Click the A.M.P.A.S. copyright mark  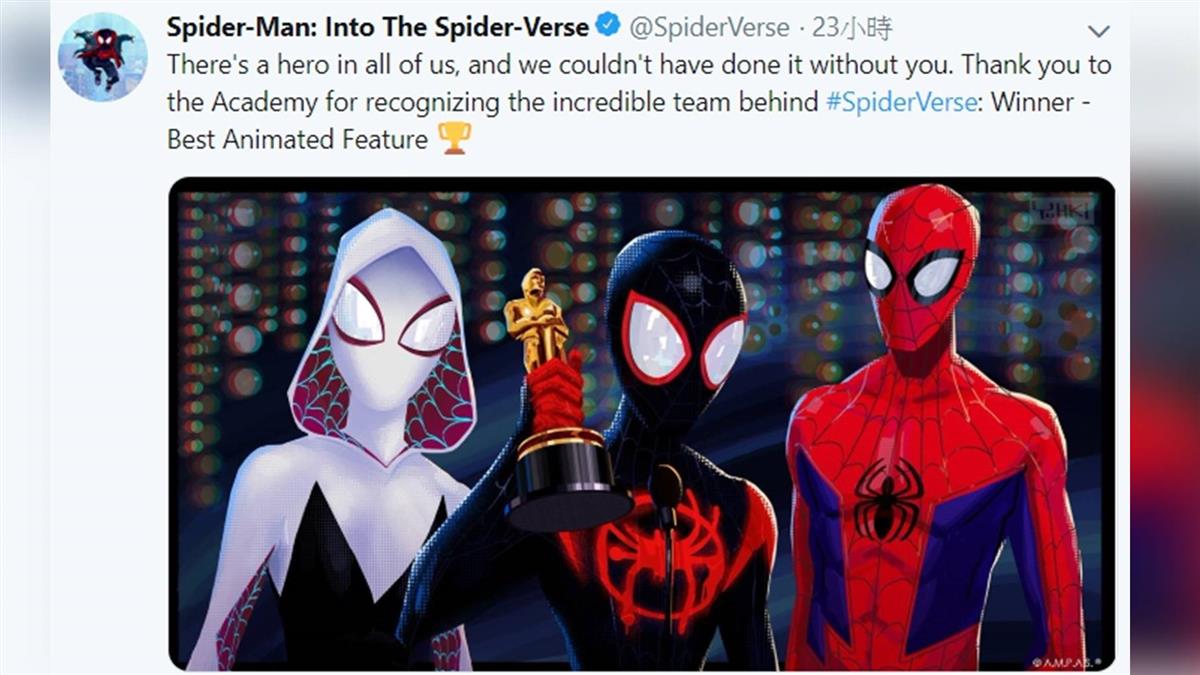(x=1068, y=661)
